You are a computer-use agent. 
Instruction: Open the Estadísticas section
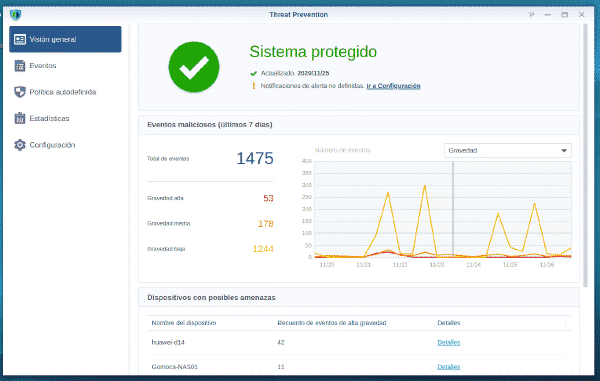pos(65,118)
